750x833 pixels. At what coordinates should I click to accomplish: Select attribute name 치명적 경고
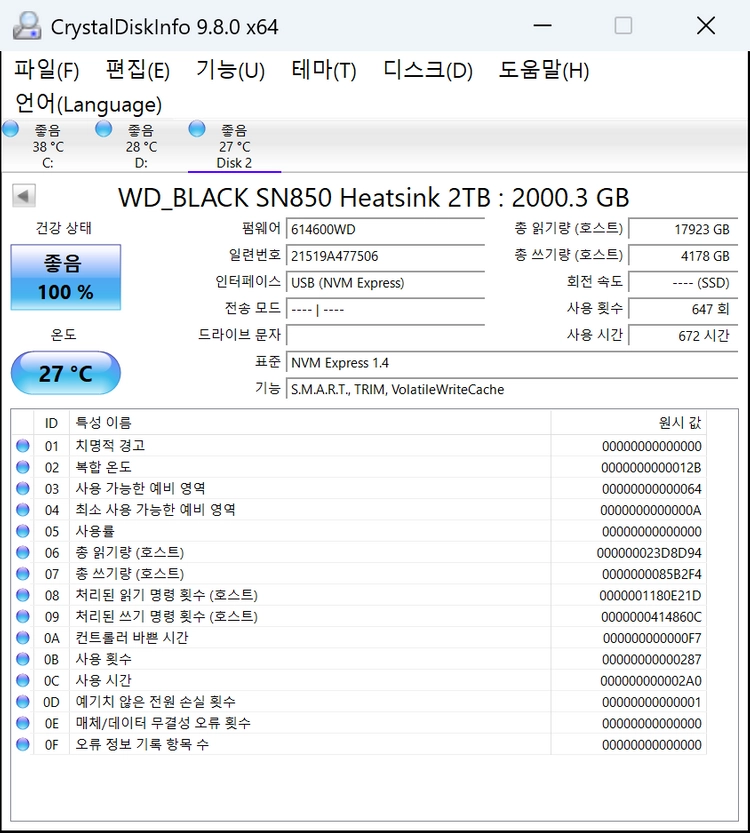pyautogui.click(x=110, y=446)
